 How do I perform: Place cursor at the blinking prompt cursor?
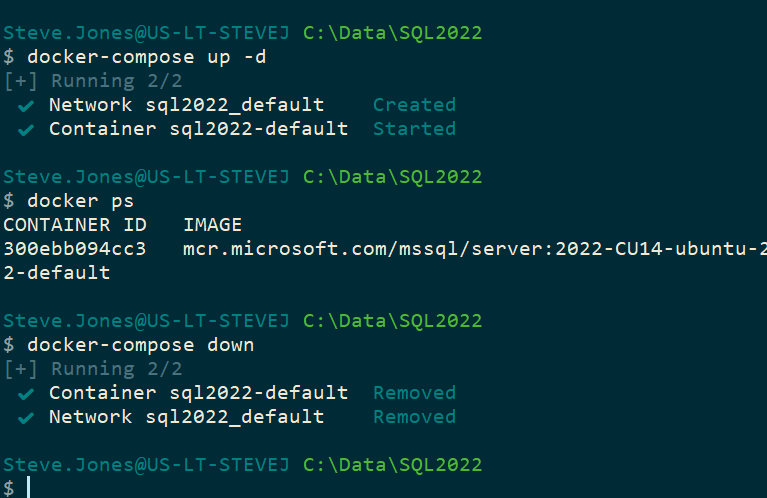29,488
